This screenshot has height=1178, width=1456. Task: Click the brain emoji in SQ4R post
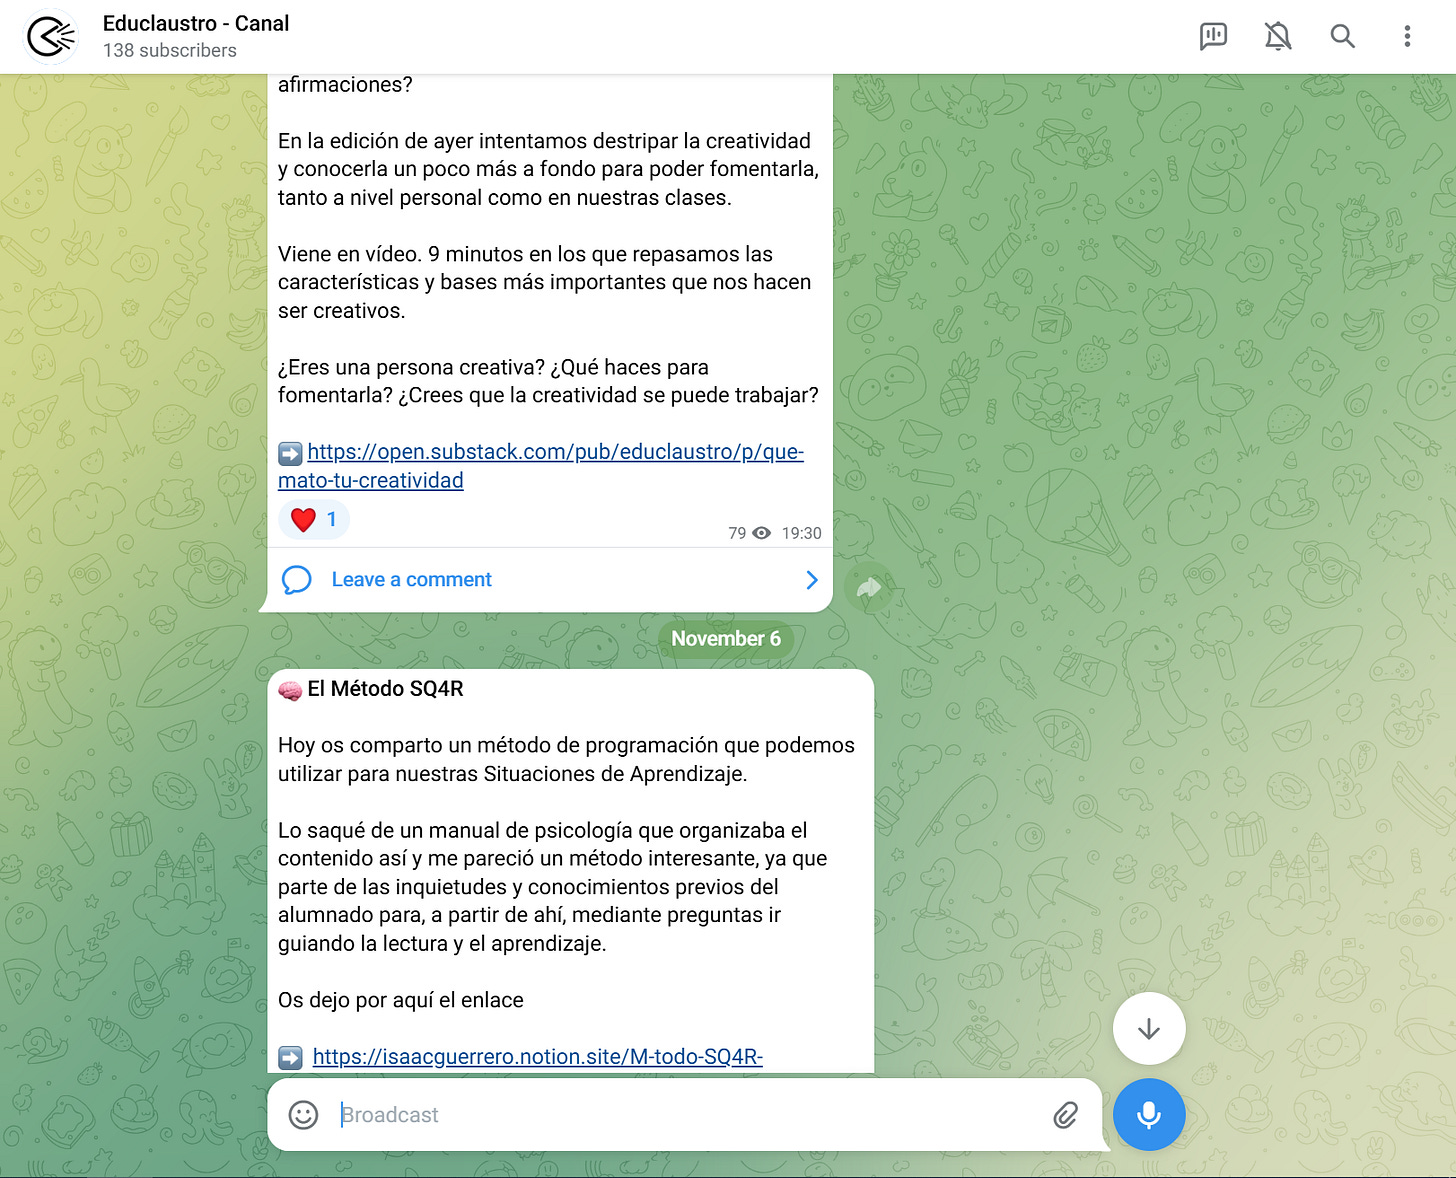coord(290,690)
